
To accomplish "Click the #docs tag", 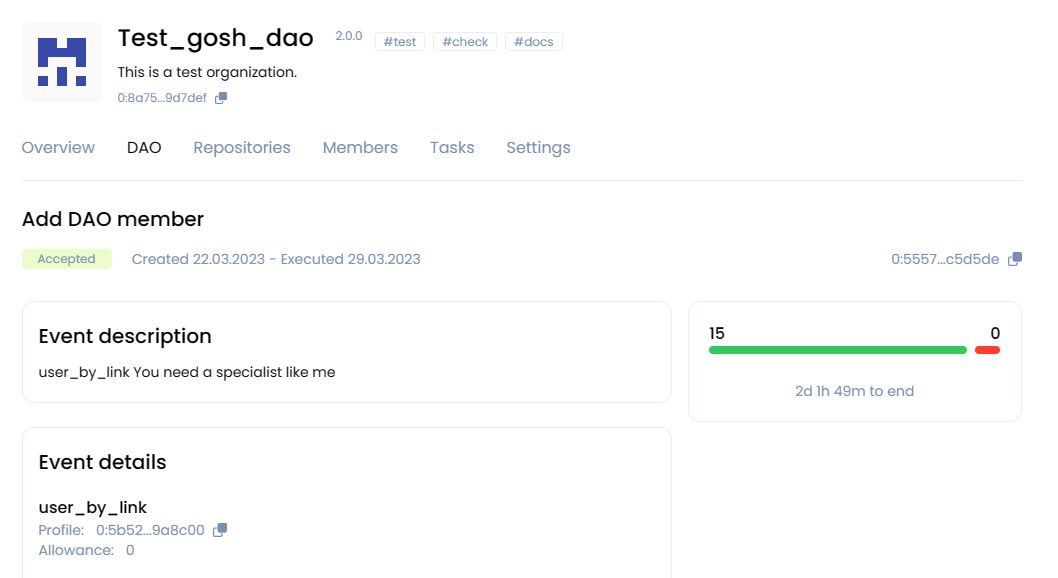I will click(x=534, y=42).
